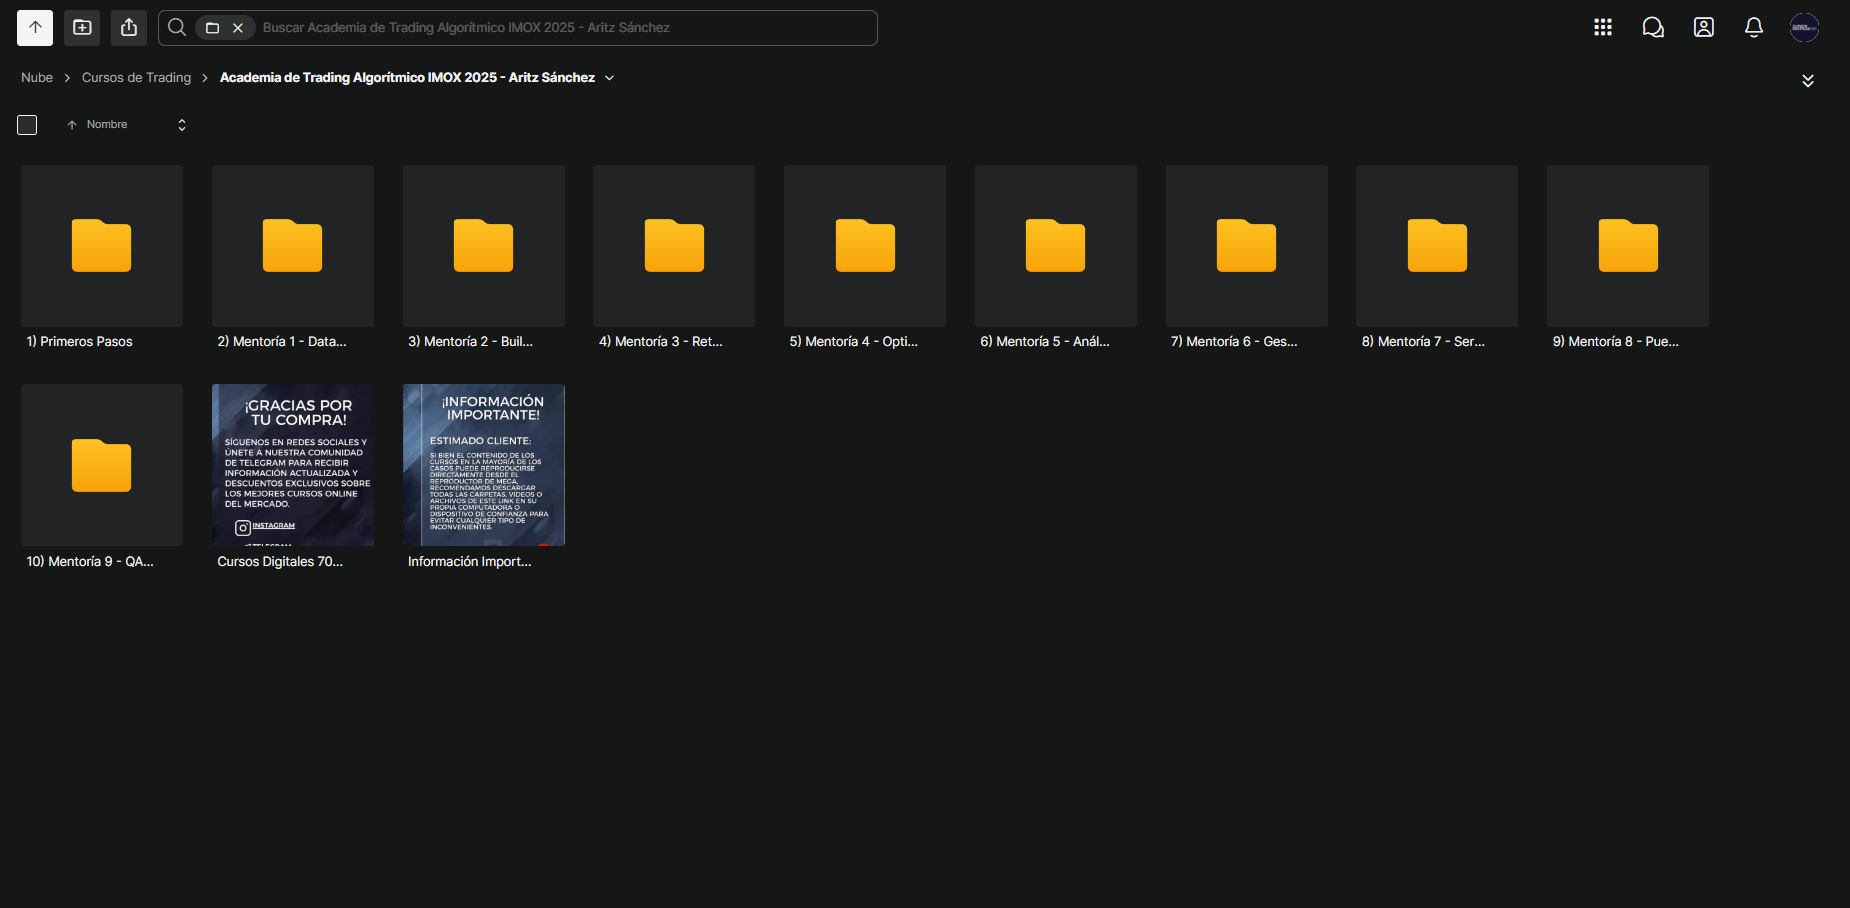Select the label '5) Mentoría 4 - Opti...'
This screenshot has width=1850, height=908.
pyautogui.click(x=854, y=342)
